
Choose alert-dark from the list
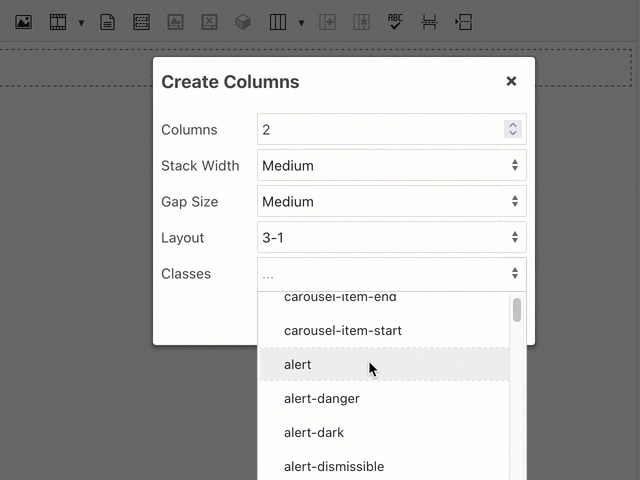384,432
